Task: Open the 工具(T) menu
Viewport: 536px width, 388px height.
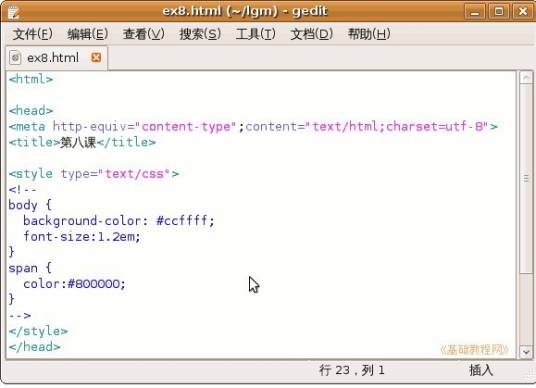Action: pos(256,34)
